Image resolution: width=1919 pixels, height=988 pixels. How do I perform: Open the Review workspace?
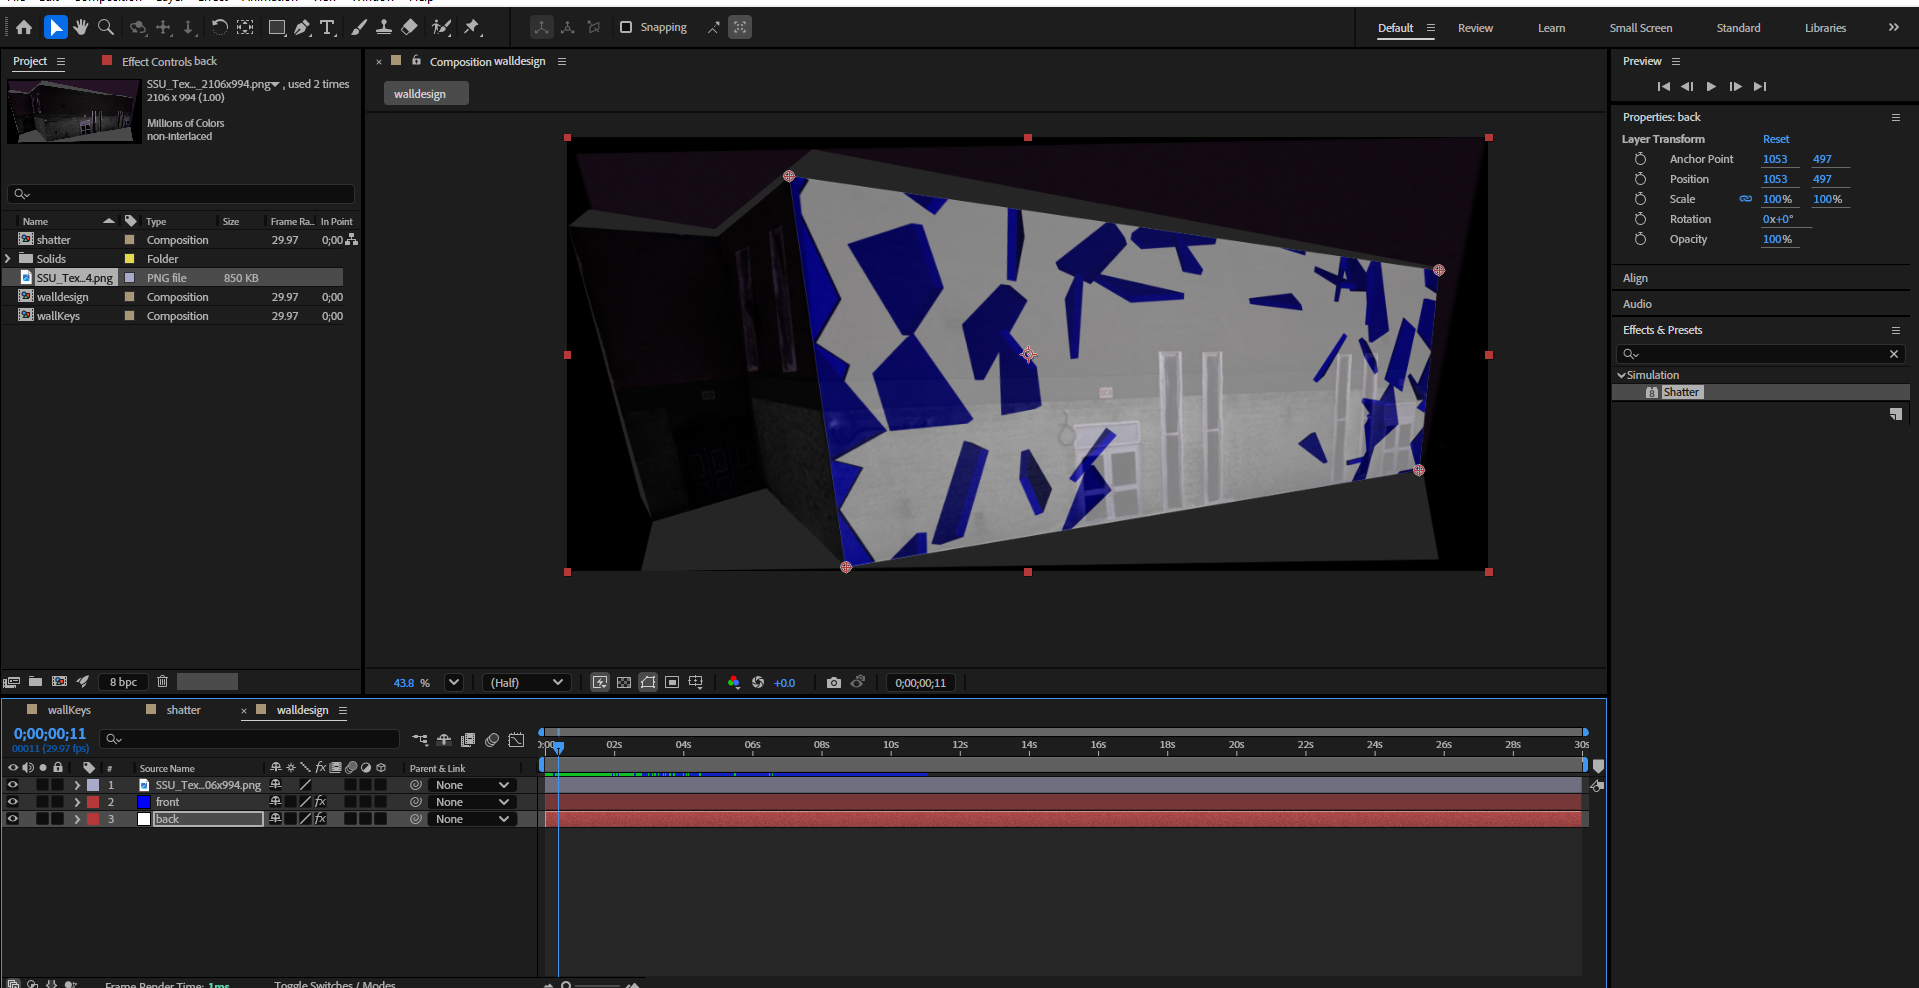(1474, 27)
